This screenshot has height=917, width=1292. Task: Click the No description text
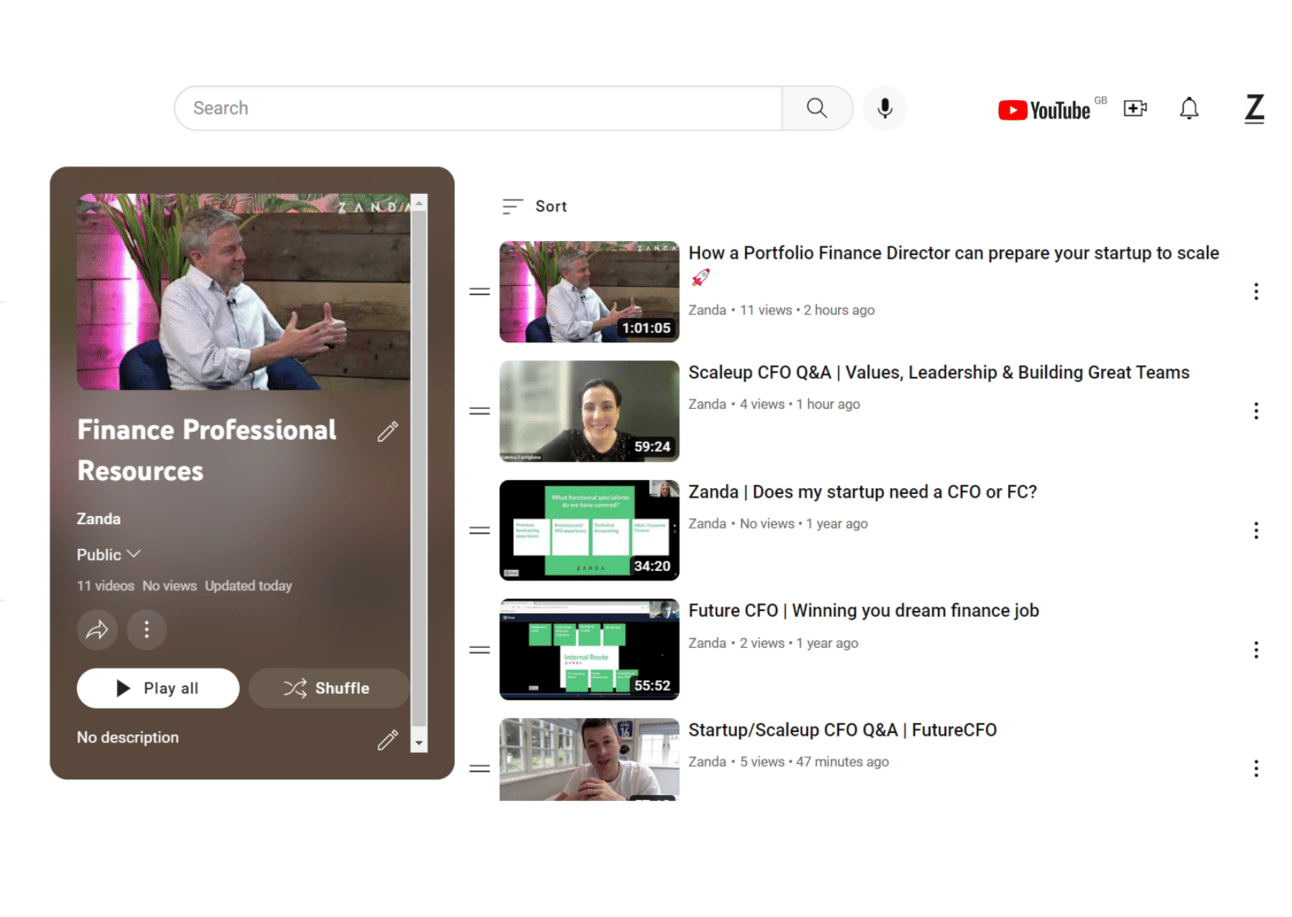(128, 738)
